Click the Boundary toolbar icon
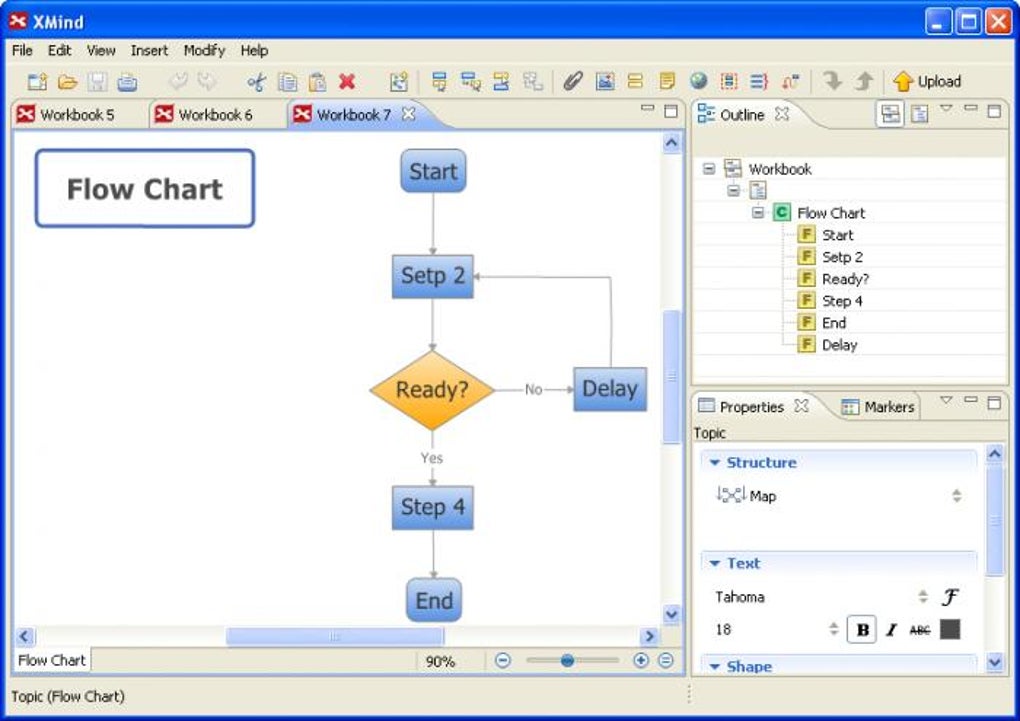1020x721 pixels. point(729,81)
